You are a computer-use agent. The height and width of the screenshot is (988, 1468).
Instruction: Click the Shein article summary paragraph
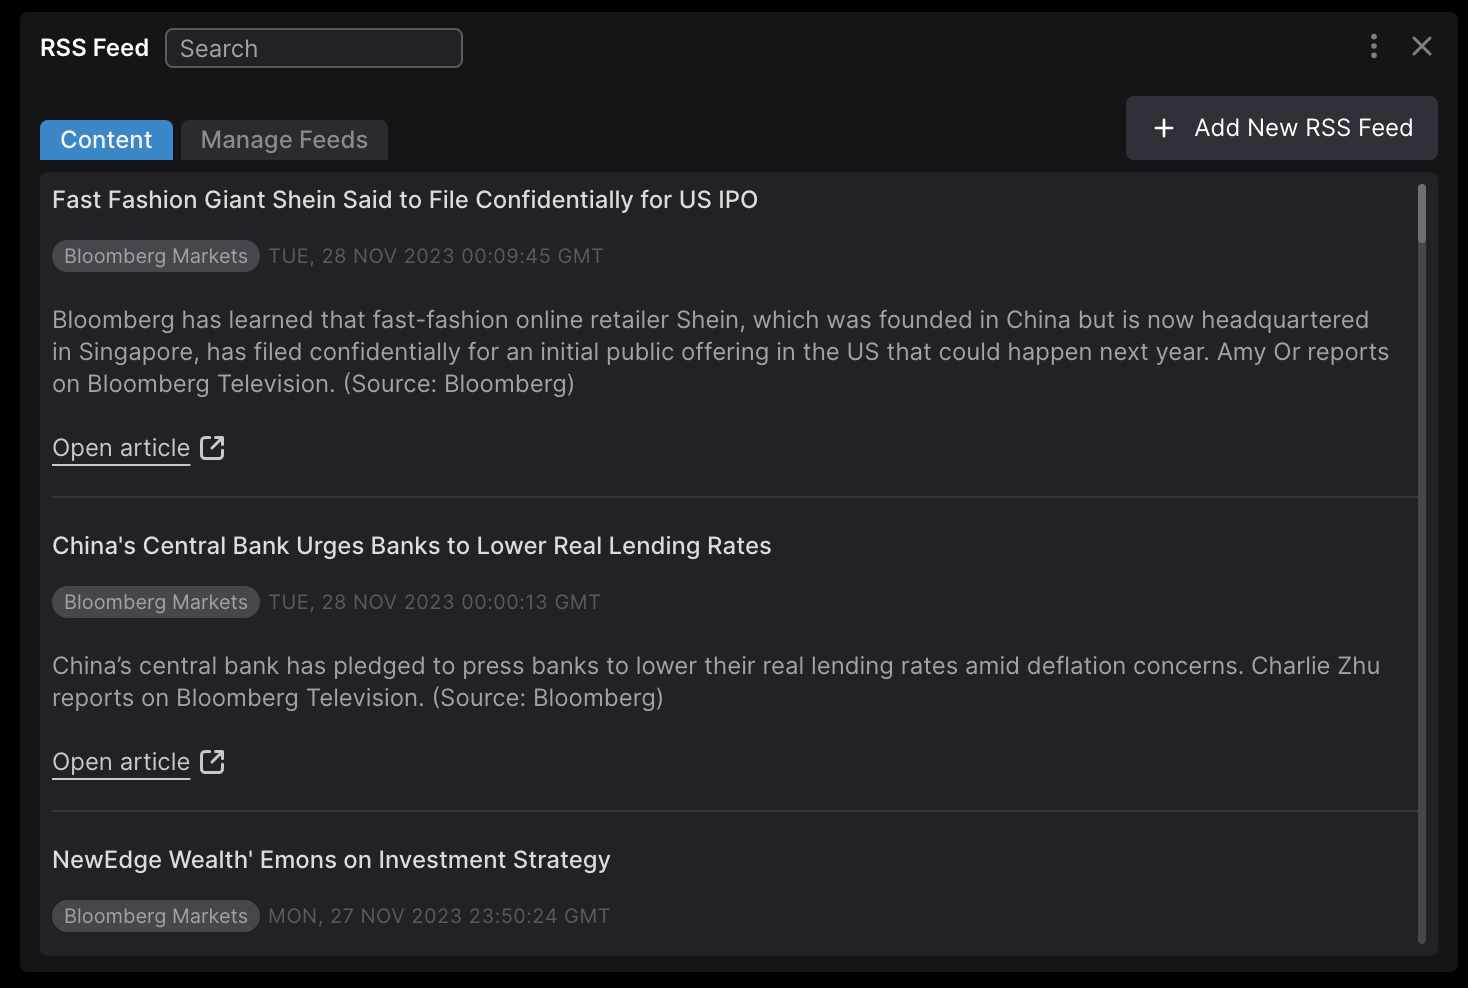click(x=720, y=352)
